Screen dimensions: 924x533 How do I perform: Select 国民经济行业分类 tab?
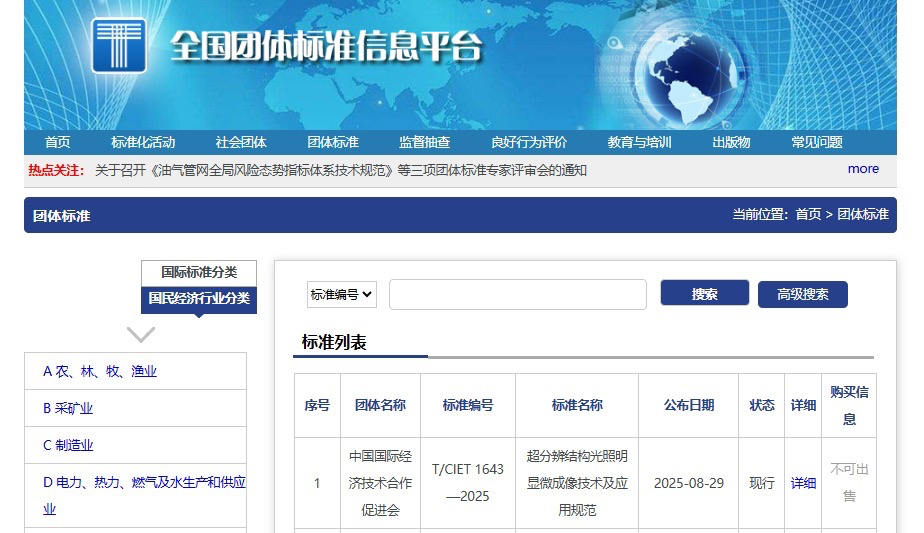click(199, 298)
